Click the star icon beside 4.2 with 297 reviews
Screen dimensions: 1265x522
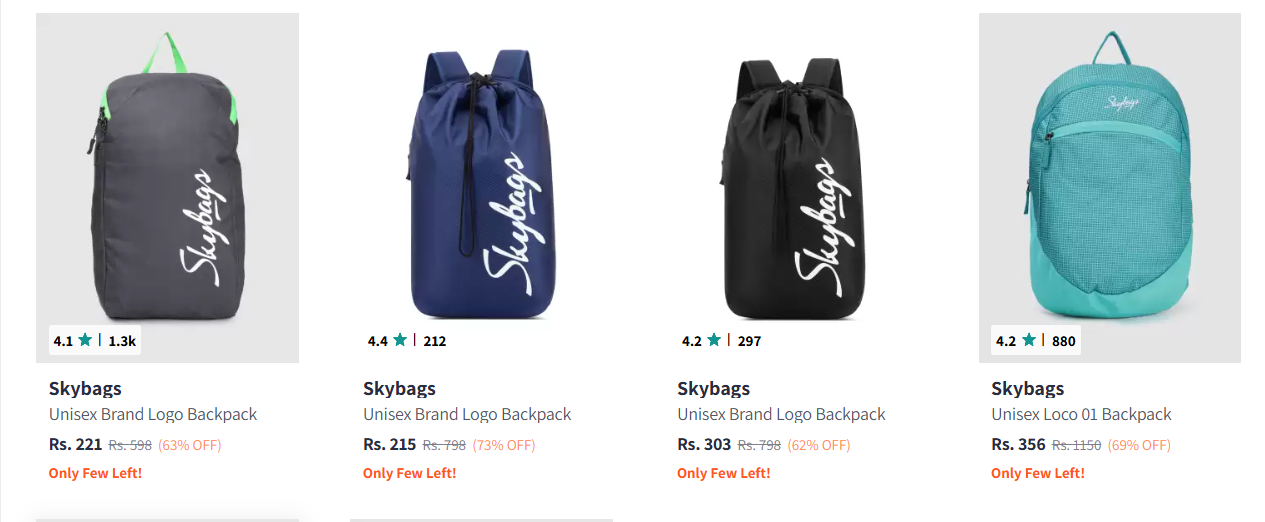click(x=714, y=340)
